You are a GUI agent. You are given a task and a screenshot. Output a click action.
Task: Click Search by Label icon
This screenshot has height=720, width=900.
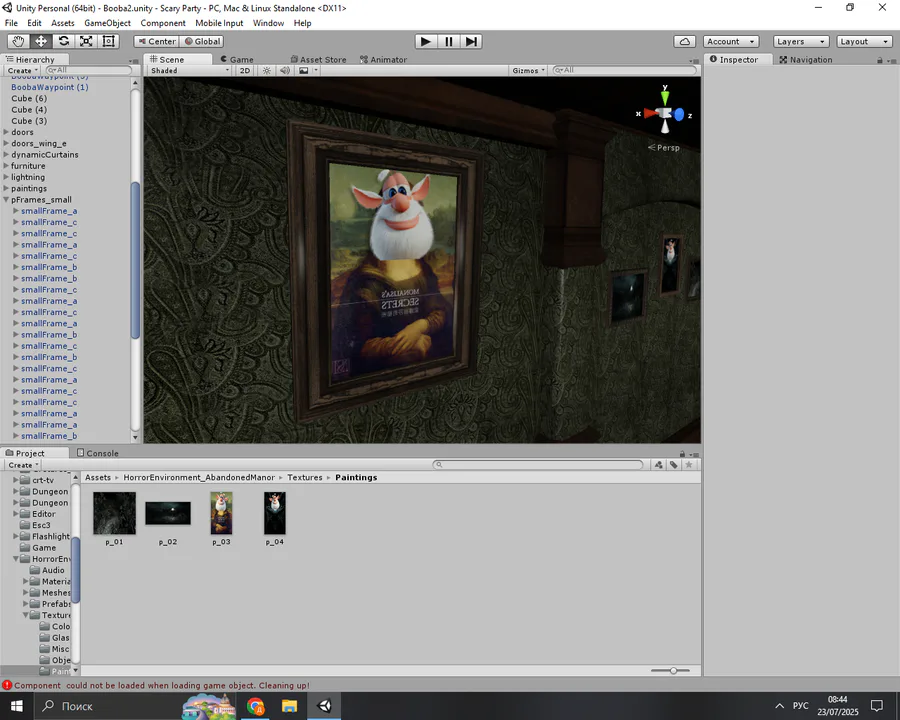[x=673, y=465]
